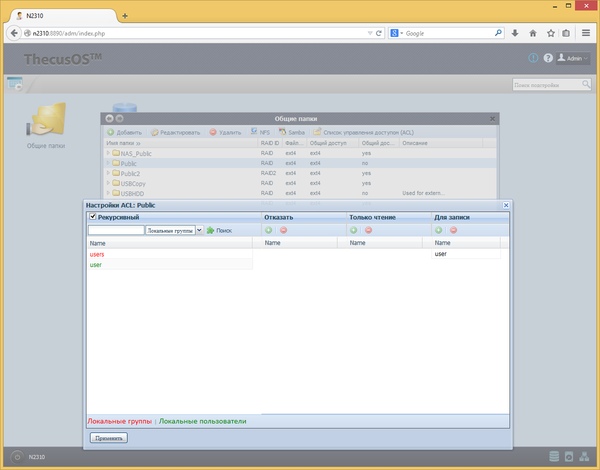600x470 pixels.
Task: Toggle the Рекурсивный checkbox
Action: pyautogui.click(x=93, y=216)
